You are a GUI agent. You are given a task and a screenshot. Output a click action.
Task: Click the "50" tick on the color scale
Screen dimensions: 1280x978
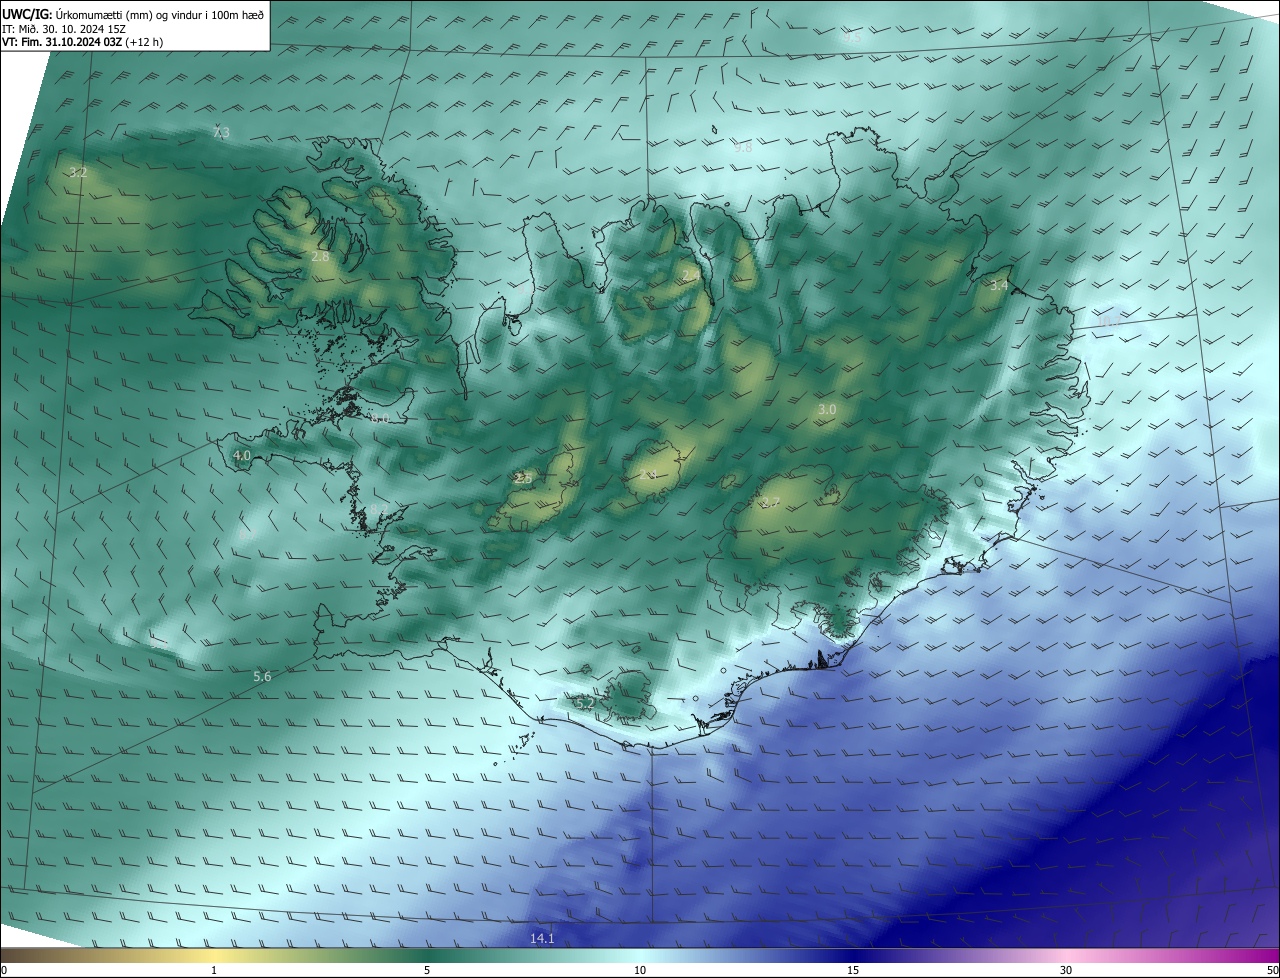pyautogui.click(x=1272, y=970)
